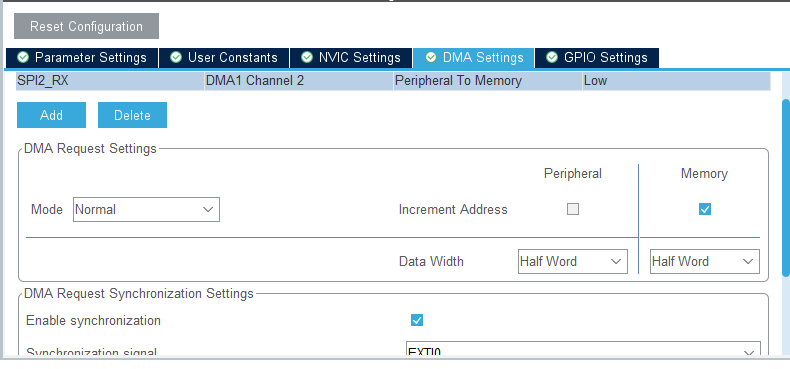Uncheck Memory increment address checkbox

coord(705,209)
